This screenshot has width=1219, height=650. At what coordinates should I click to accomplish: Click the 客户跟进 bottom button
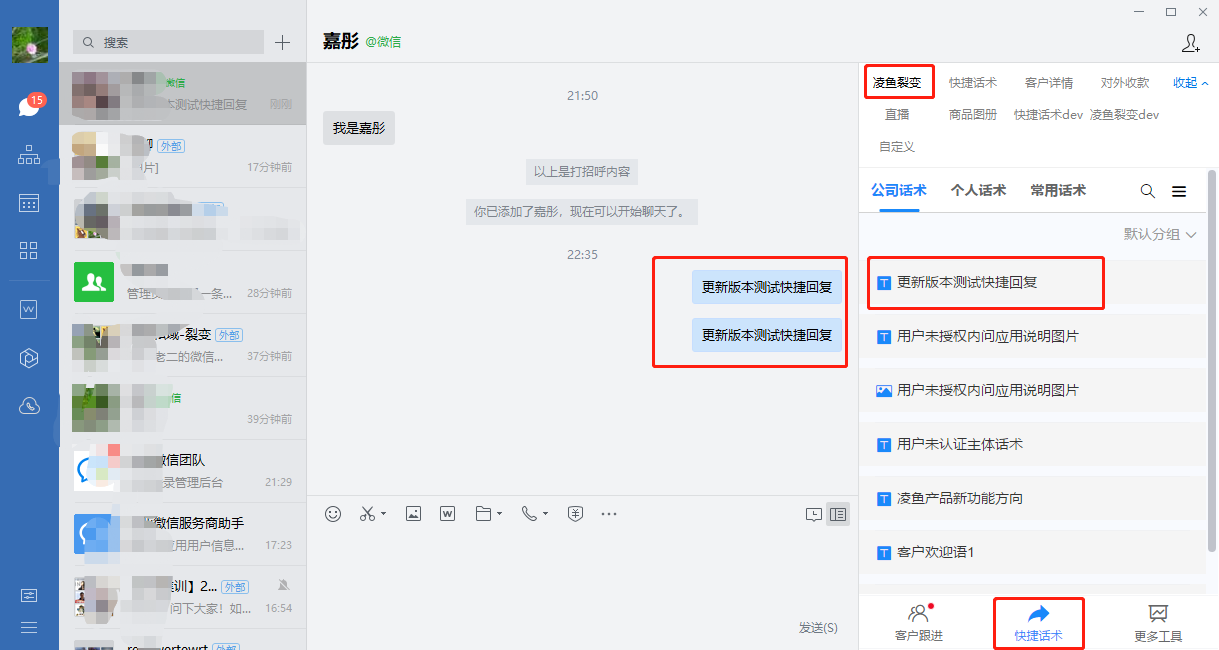(x=918, y=623)
